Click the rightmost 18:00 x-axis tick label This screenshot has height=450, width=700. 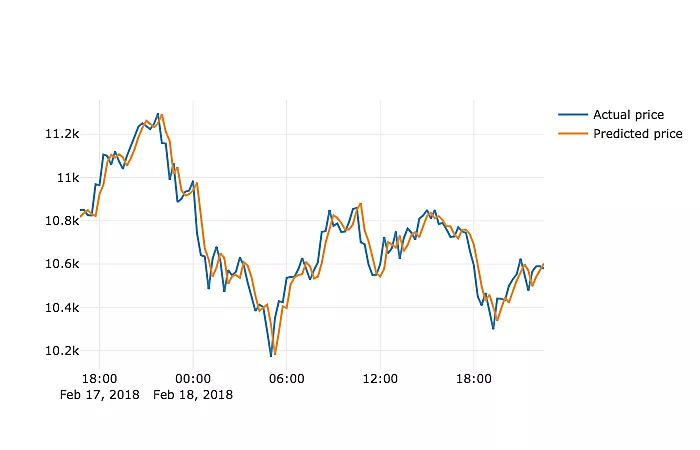pos(474,379)
